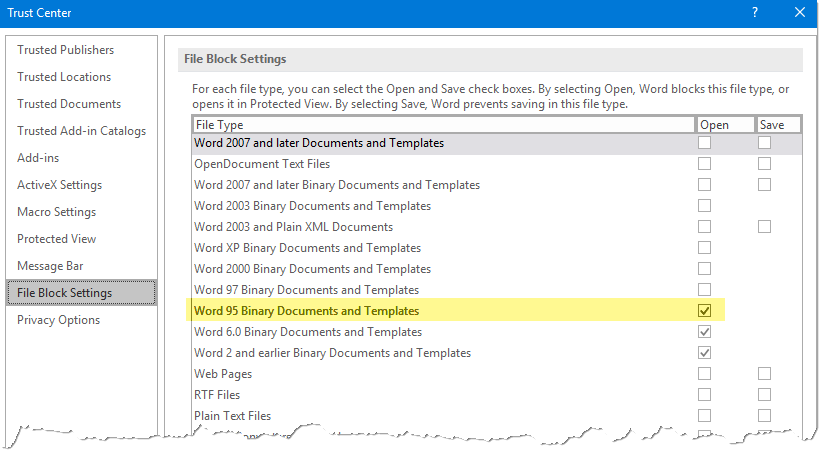Click the Help question mark icon
This screenshot has height=467, width=821.
(755, 13)
